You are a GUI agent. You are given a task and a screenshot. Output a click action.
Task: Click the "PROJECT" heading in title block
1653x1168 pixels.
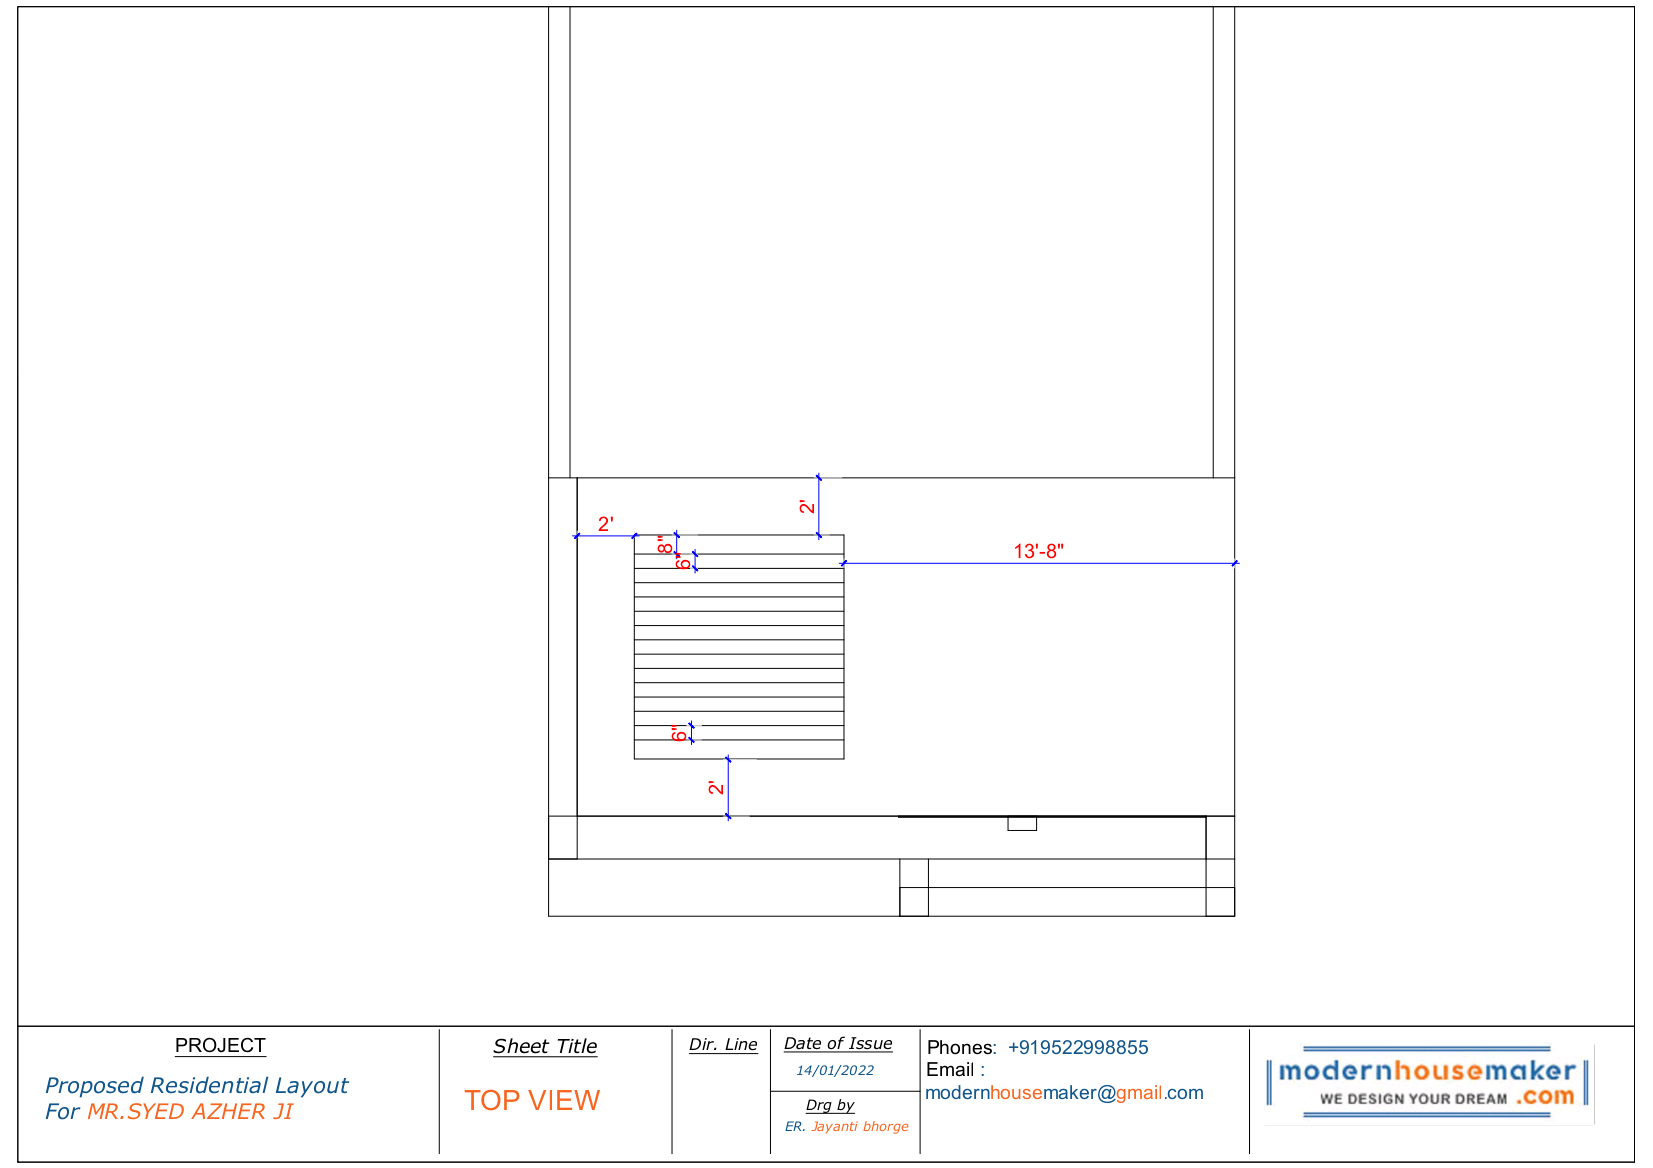(x=220, y=1045)
